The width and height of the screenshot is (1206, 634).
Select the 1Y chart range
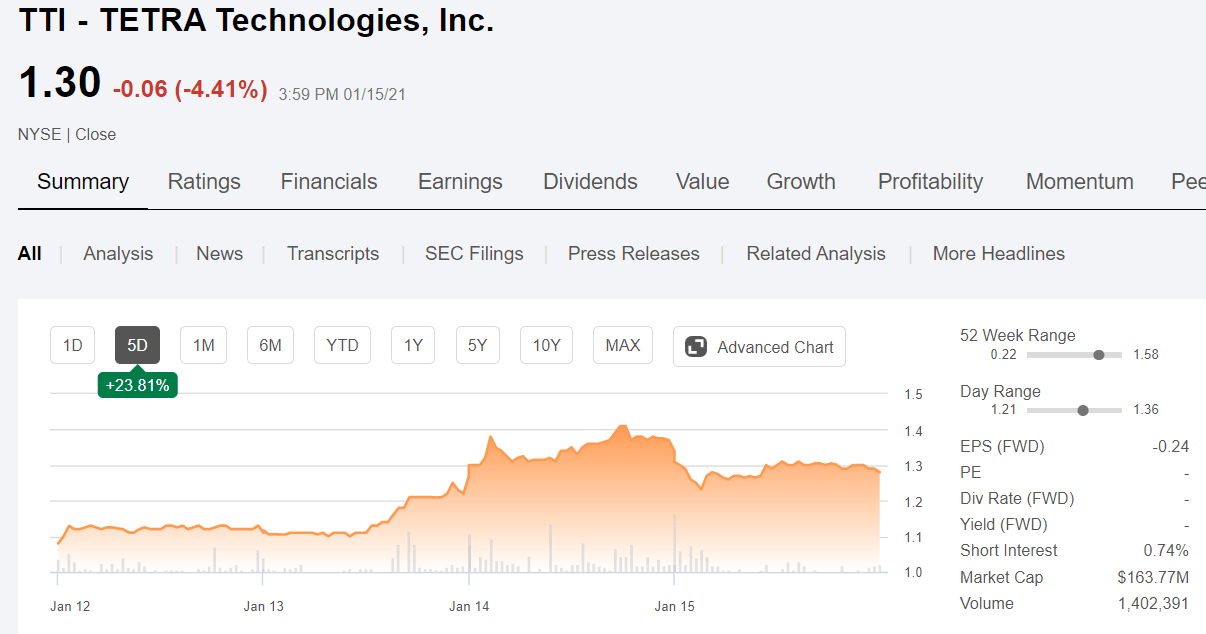(412, 344)
